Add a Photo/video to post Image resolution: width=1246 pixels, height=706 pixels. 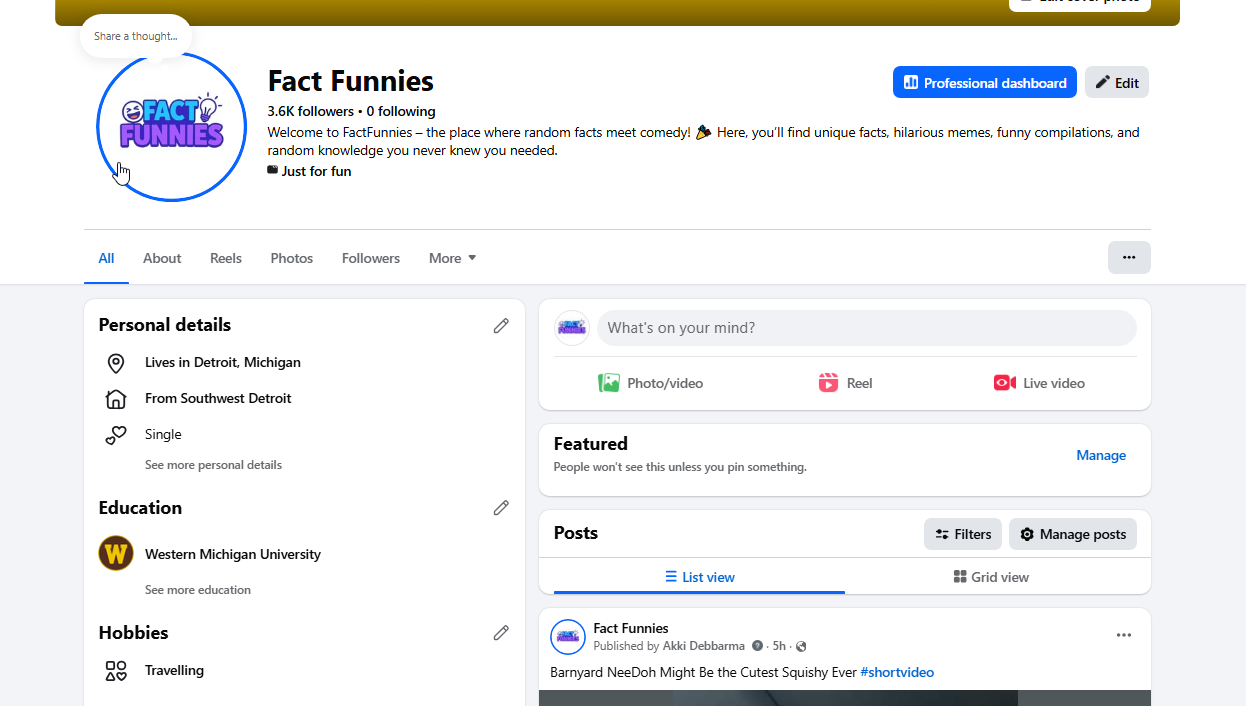(651, 383)
